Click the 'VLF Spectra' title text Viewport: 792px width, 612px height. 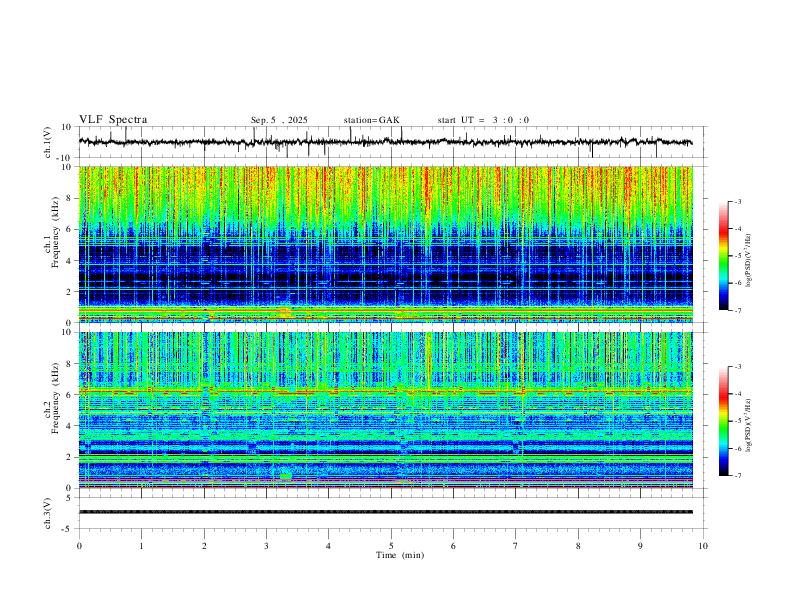pyautogui.click(x=113, y=120)
